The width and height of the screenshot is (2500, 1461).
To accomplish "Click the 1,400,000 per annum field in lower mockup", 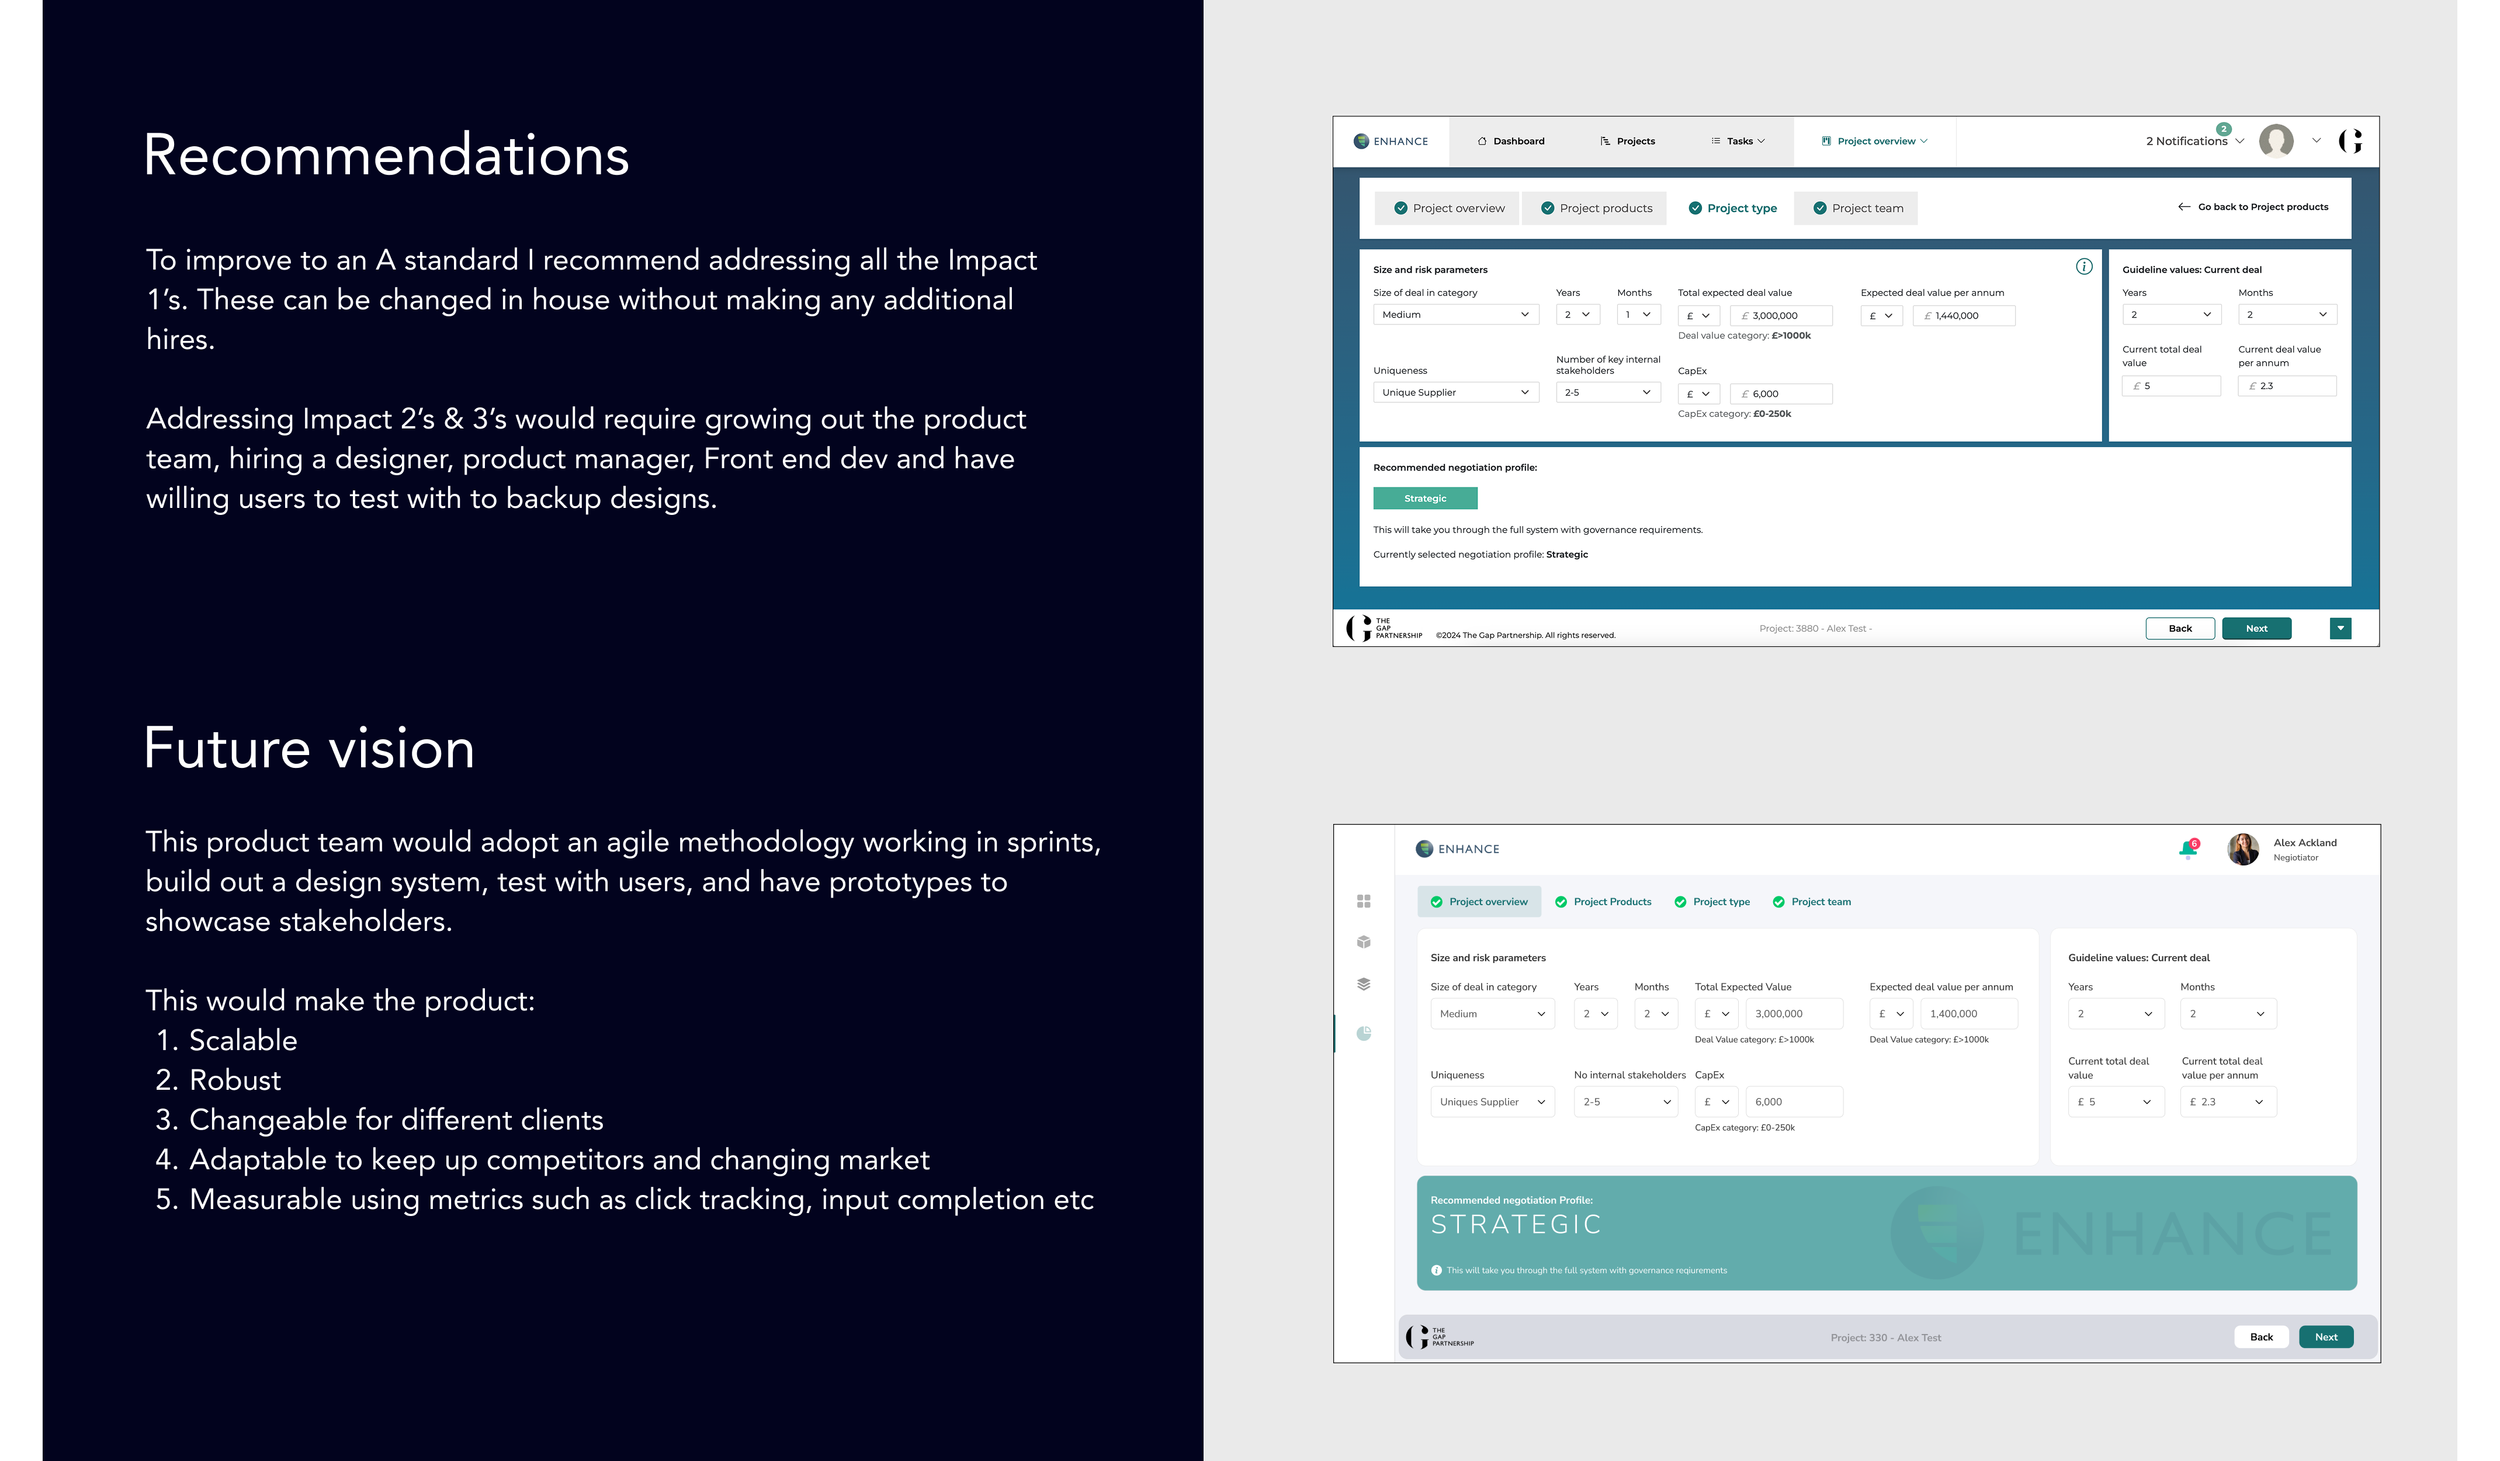I will click(x=1969, y=1014).
